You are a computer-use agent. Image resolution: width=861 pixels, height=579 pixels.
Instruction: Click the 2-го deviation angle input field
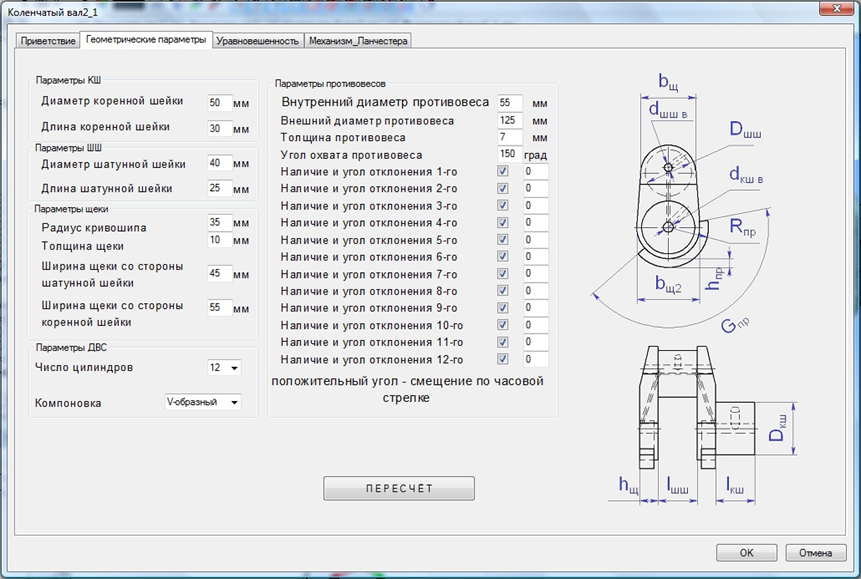pyautogui.click(x=535, y=188)
